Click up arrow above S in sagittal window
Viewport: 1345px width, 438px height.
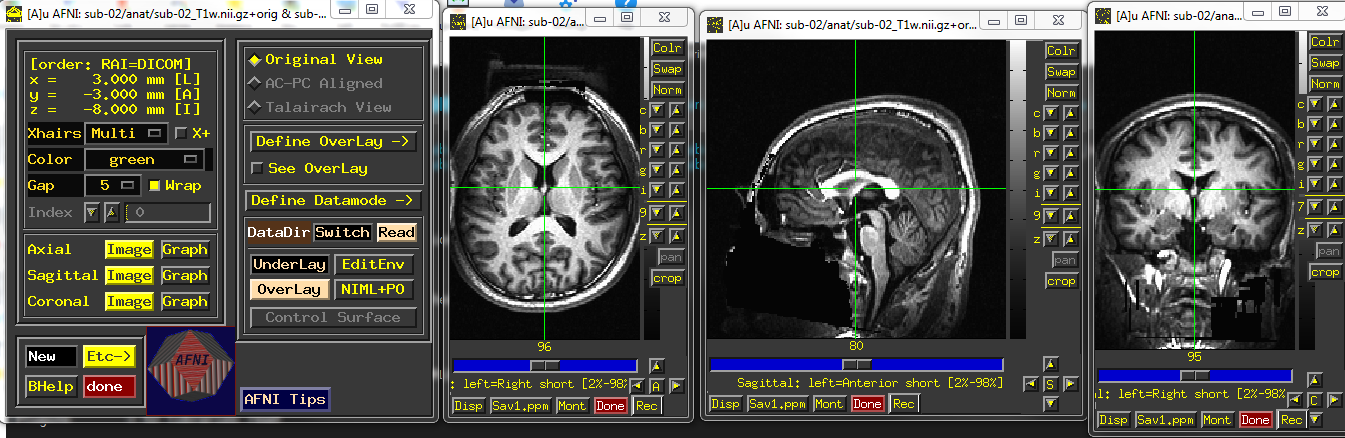coord(1049,365)
